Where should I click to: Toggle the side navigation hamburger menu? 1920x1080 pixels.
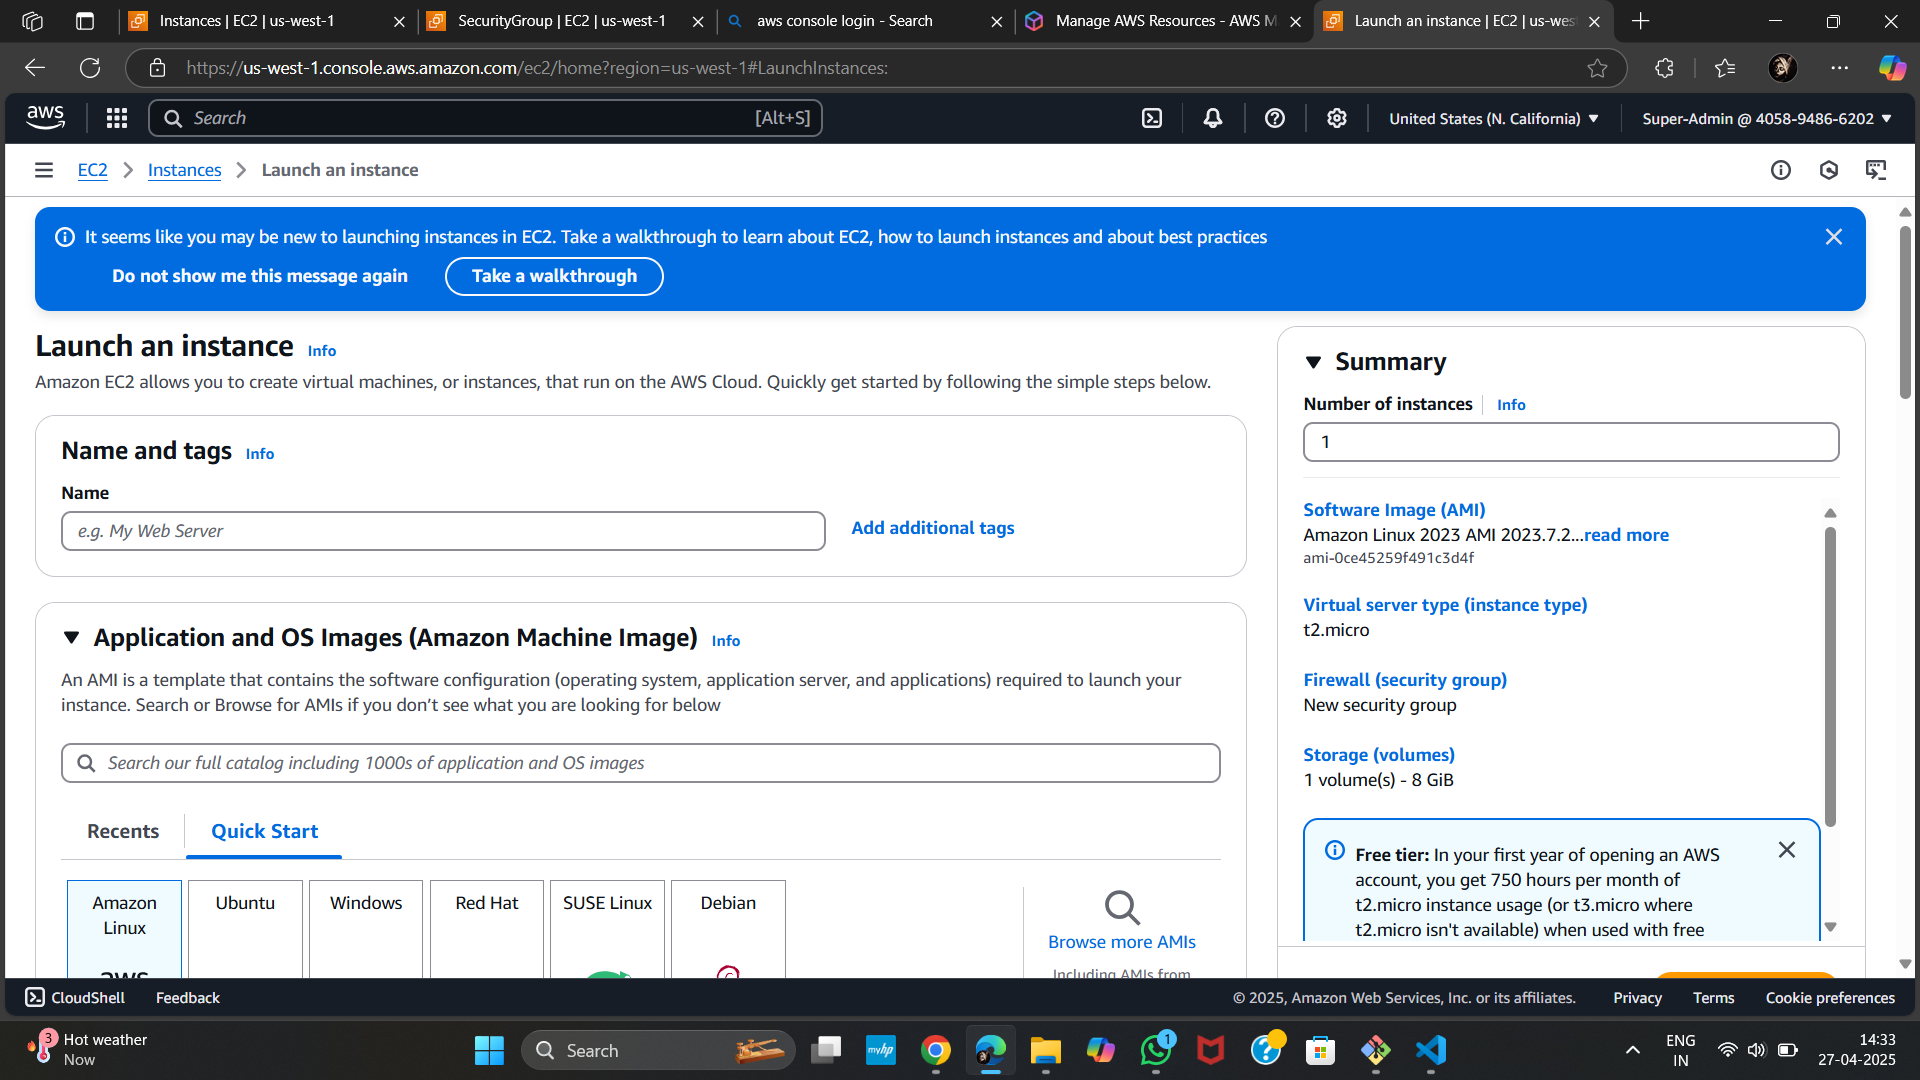pyautogui.click(x=44, y=170)
